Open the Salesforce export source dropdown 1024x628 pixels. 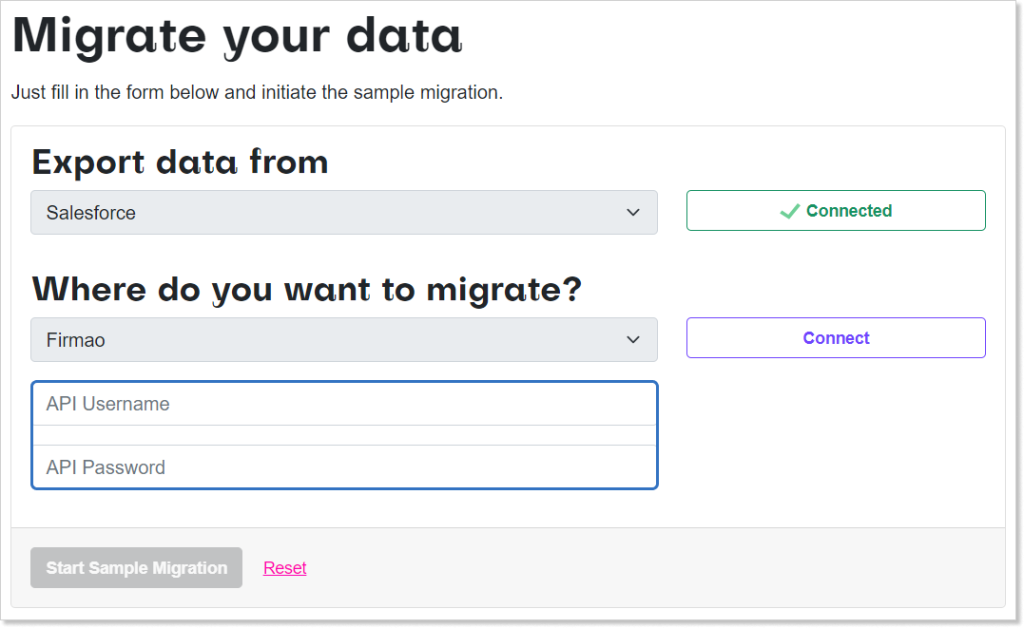[x=344, y=212]
